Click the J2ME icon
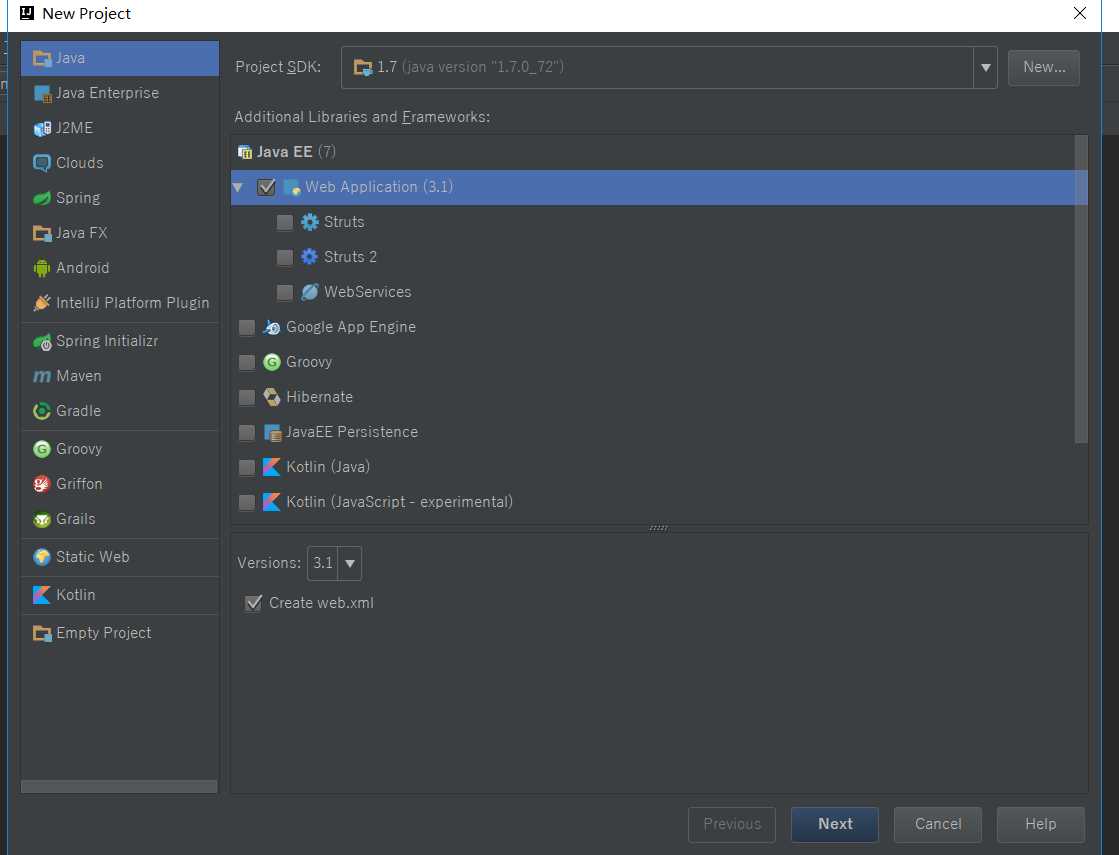 (x=42, y=128)
